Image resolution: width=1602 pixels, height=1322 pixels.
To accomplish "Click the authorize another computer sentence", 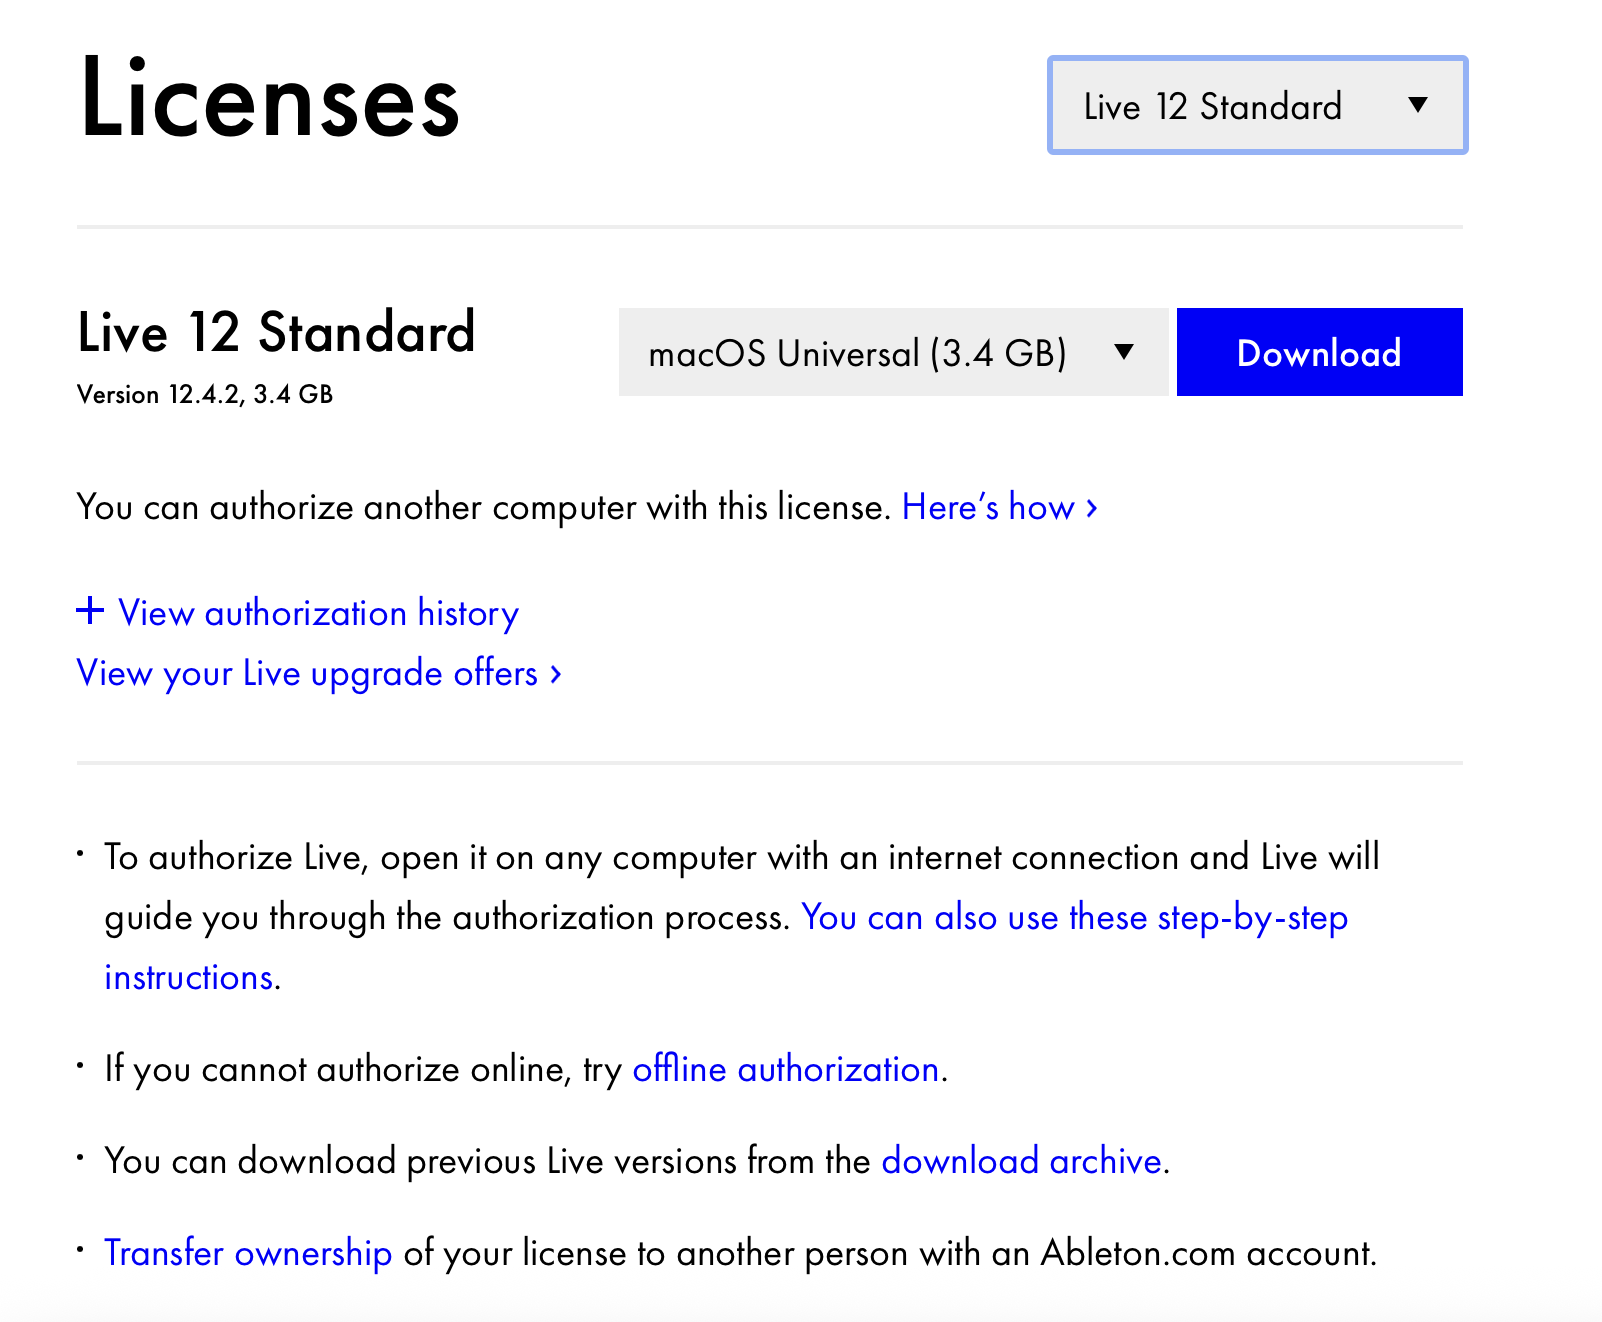I will point(484,507).
